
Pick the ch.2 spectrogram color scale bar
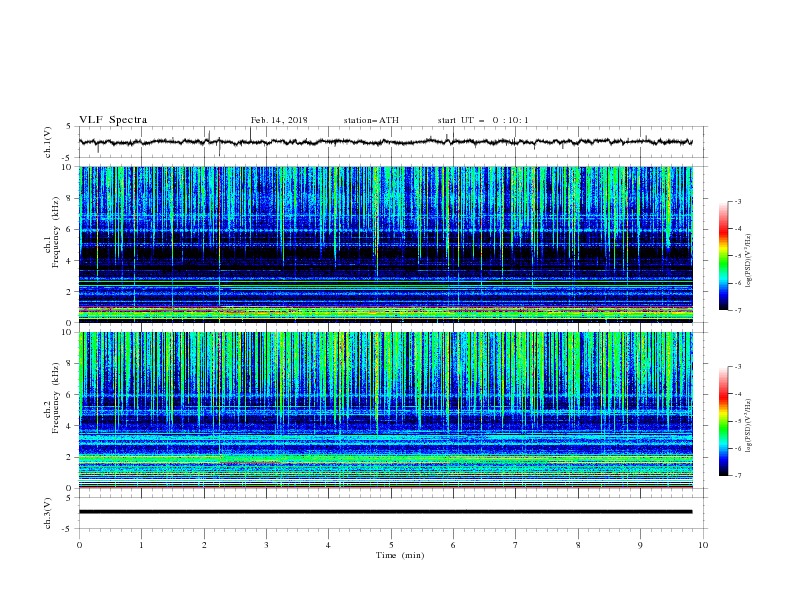(723, 421)
